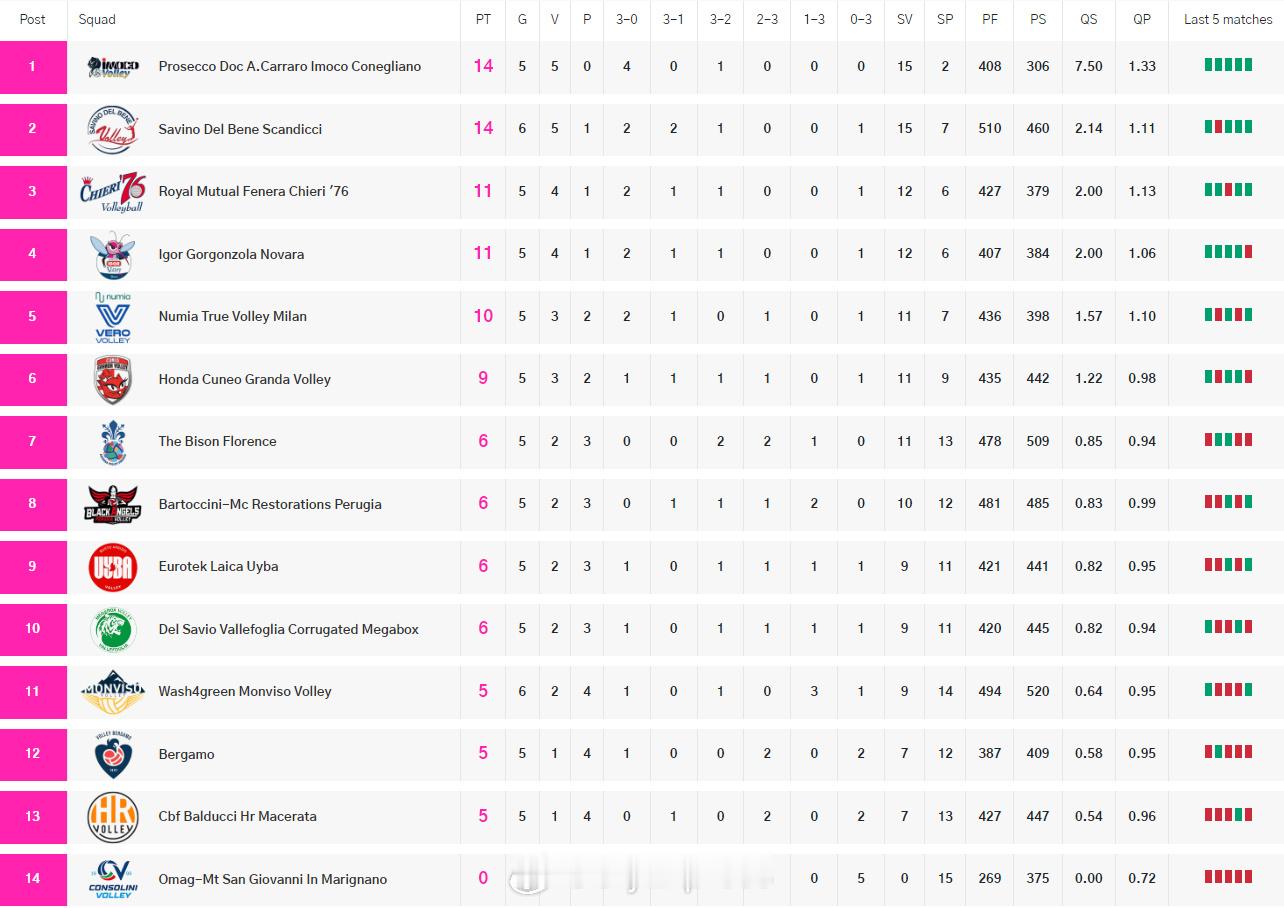Image resolution: width=1284 pixels, height=908 pixels.
Task: Click the green Megabox Vallefoglia tiger logo
Action: click(113, 629)
